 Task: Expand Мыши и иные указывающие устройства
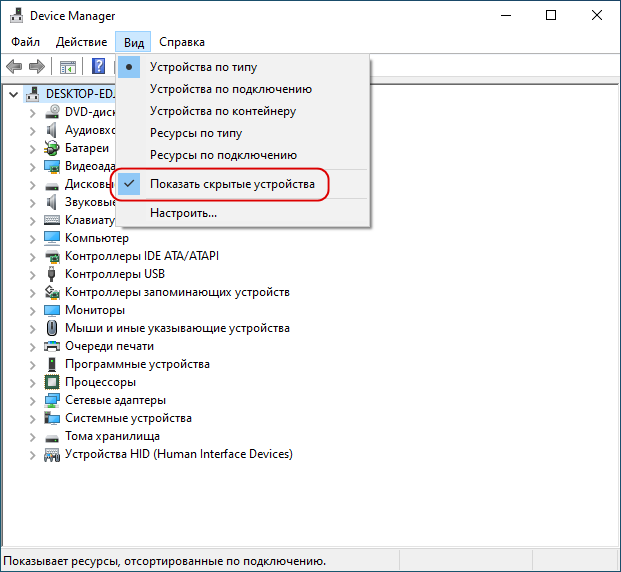(x=32, y=329)
